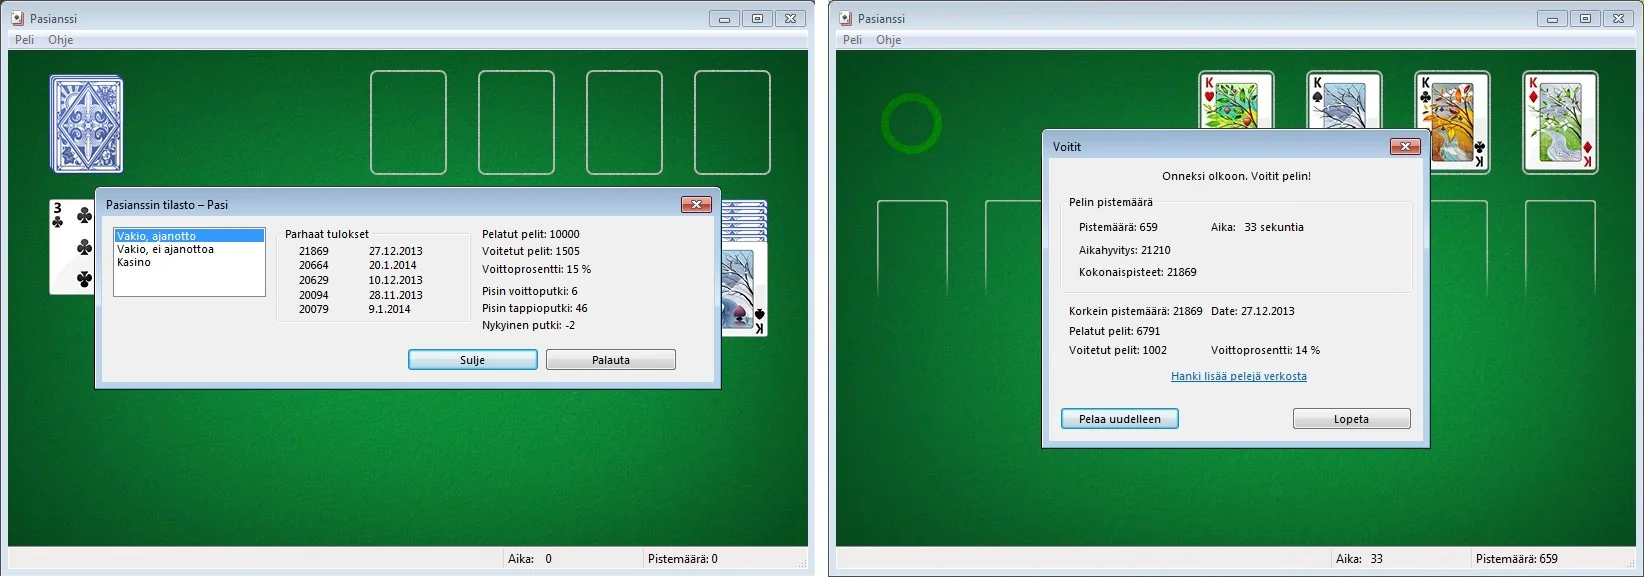Click the King of hearts foundation card
This screenshot has width=1645, height=577.
coord(1236,100)
